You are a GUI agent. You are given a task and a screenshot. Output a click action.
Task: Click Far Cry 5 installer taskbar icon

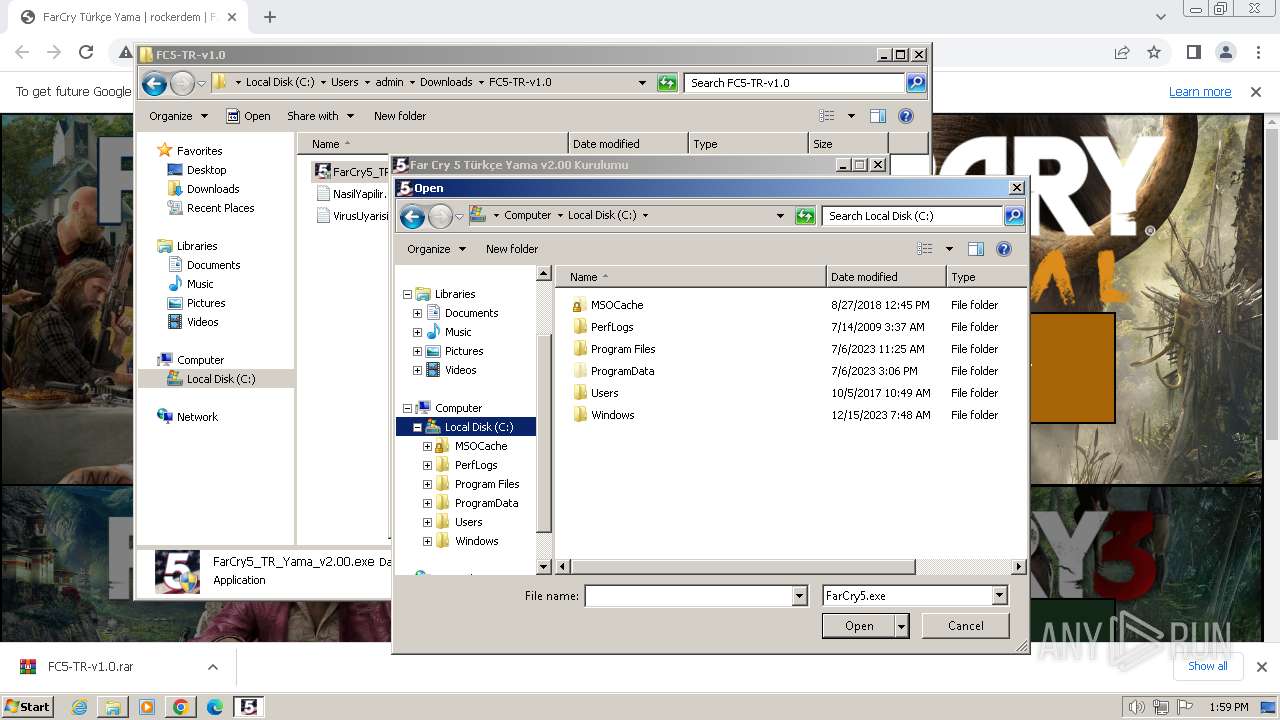(x=249, y=707)
